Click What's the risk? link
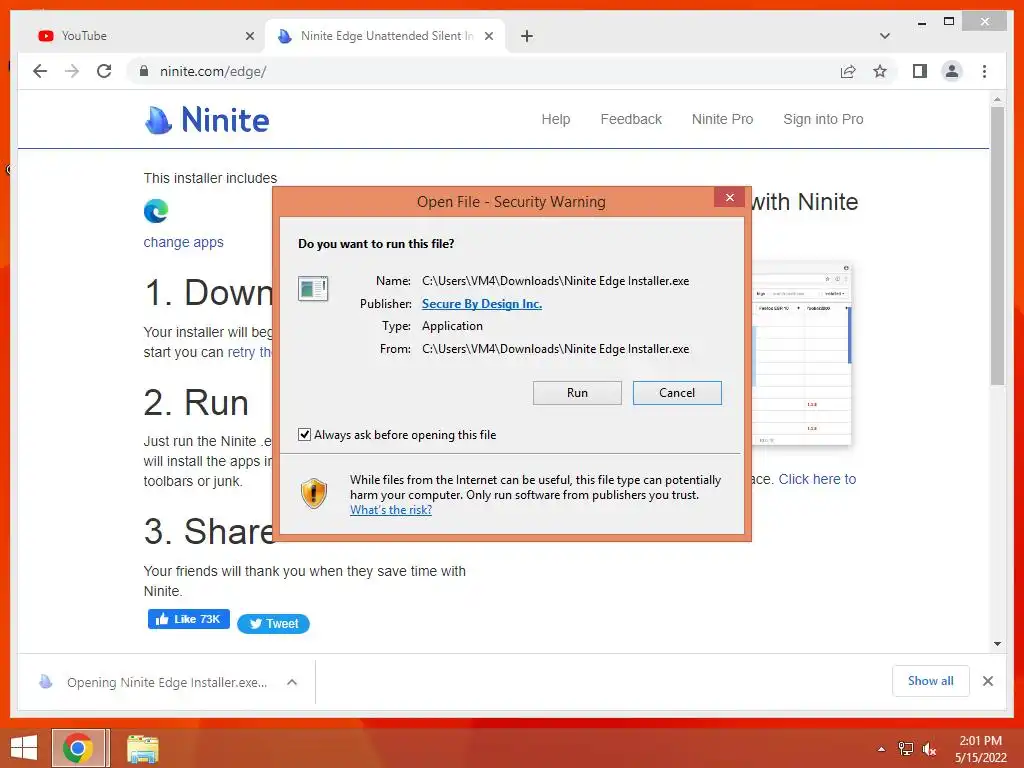 coord(391,510)
